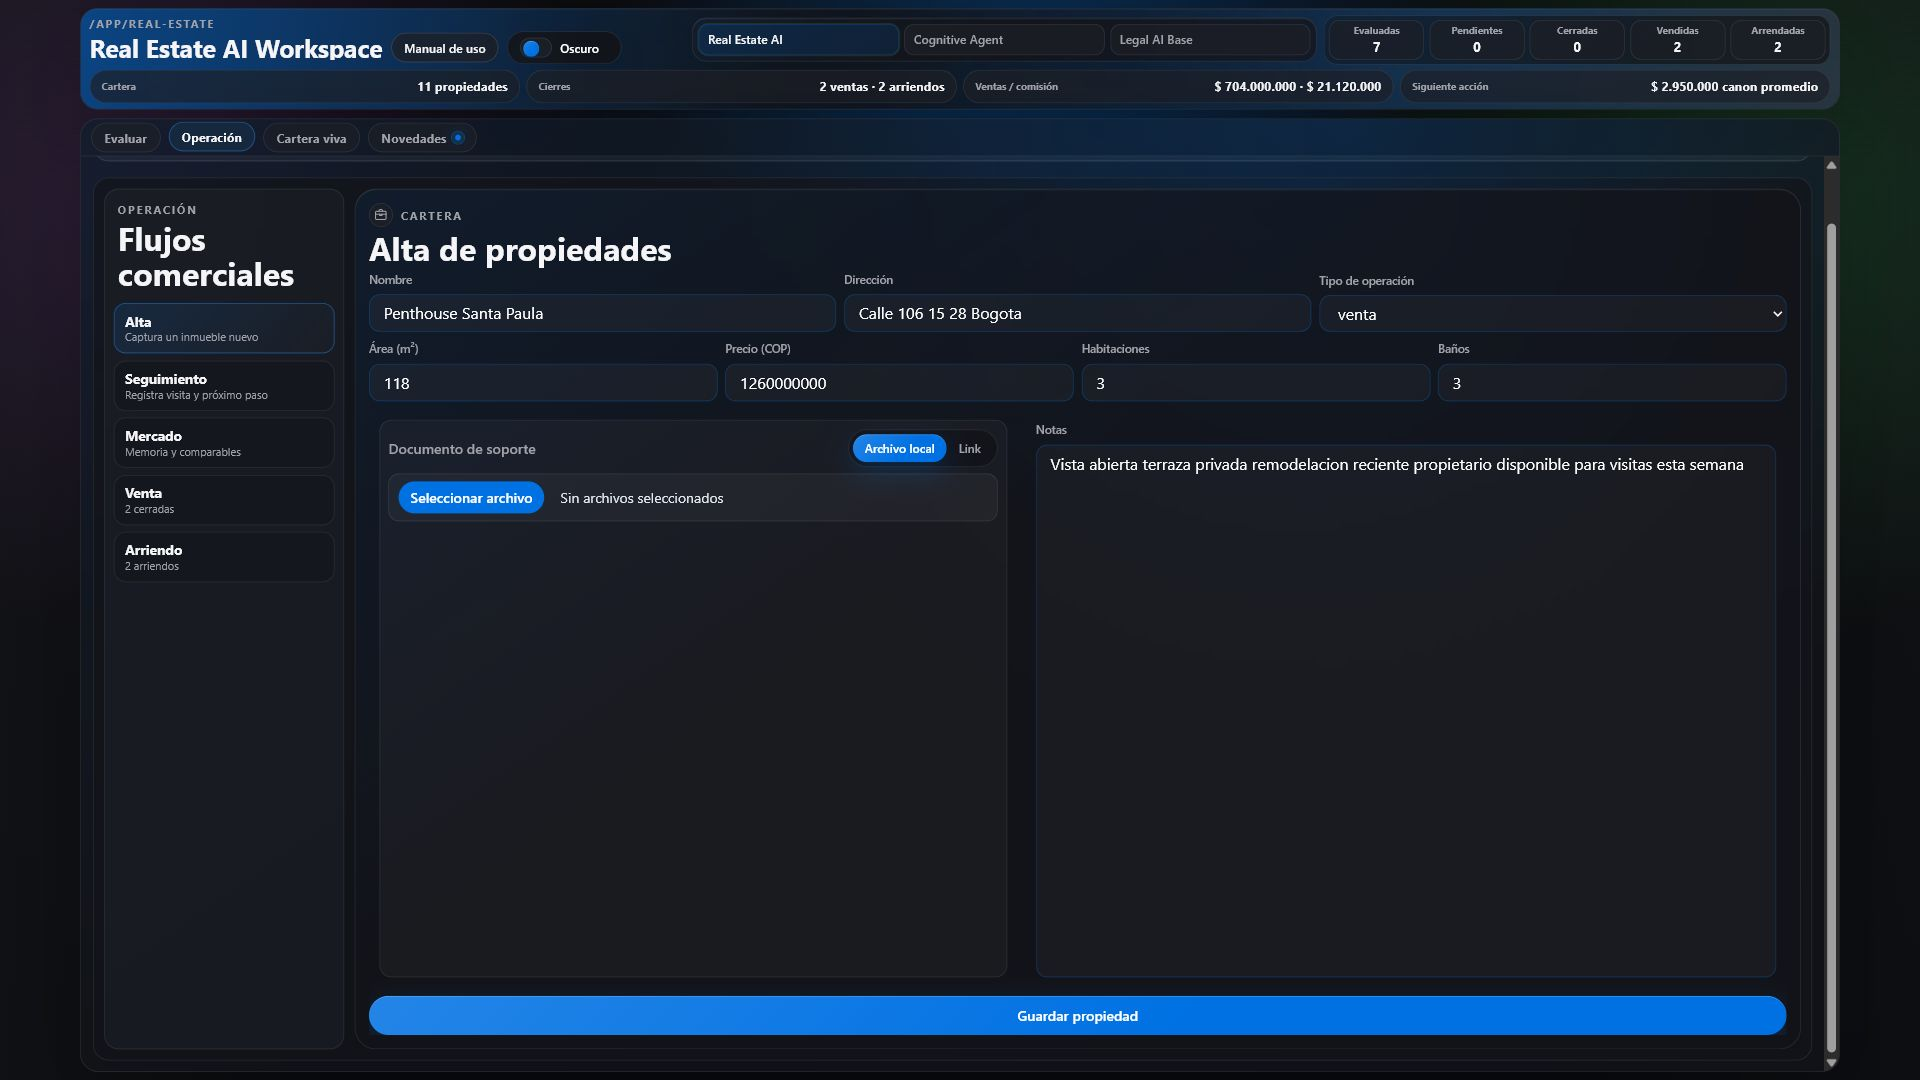
Task: Click the Cierres 2 ventas summary
Action: 741,87
